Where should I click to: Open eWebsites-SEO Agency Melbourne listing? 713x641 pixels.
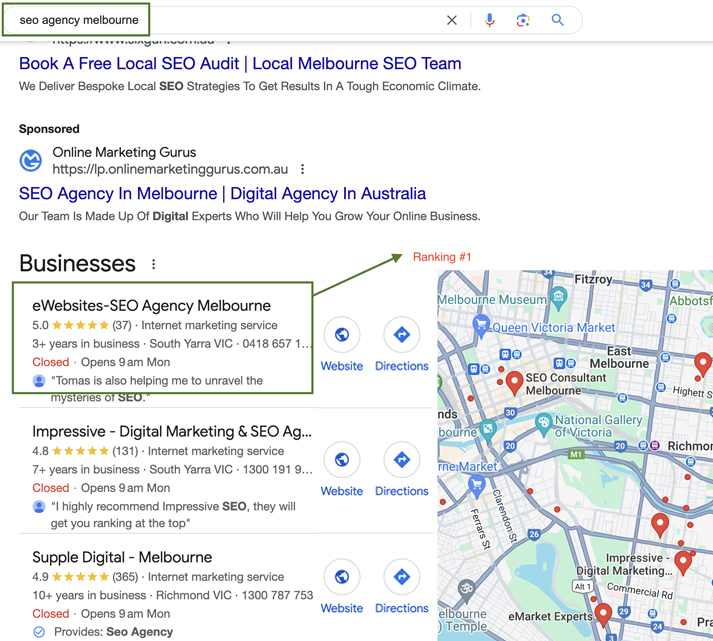pyautogui.click(x=151, y=305)
